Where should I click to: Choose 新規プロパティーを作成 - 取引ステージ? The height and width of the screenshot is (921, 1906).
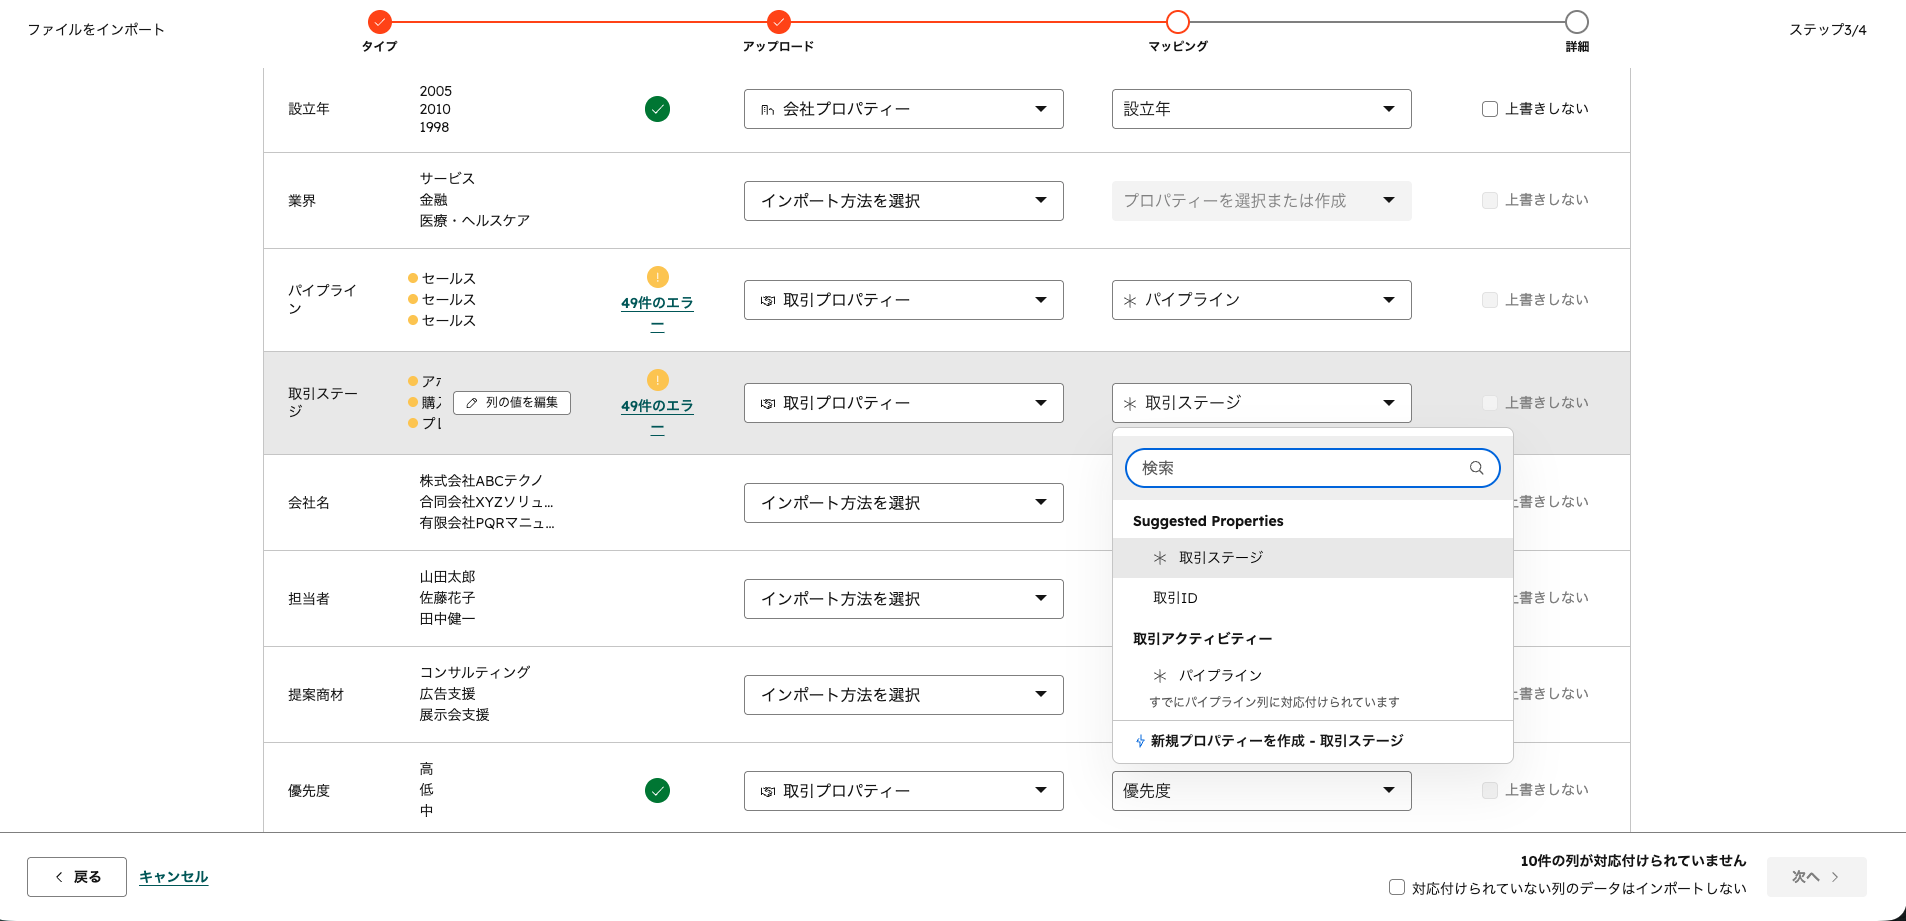click(1312, 741)
